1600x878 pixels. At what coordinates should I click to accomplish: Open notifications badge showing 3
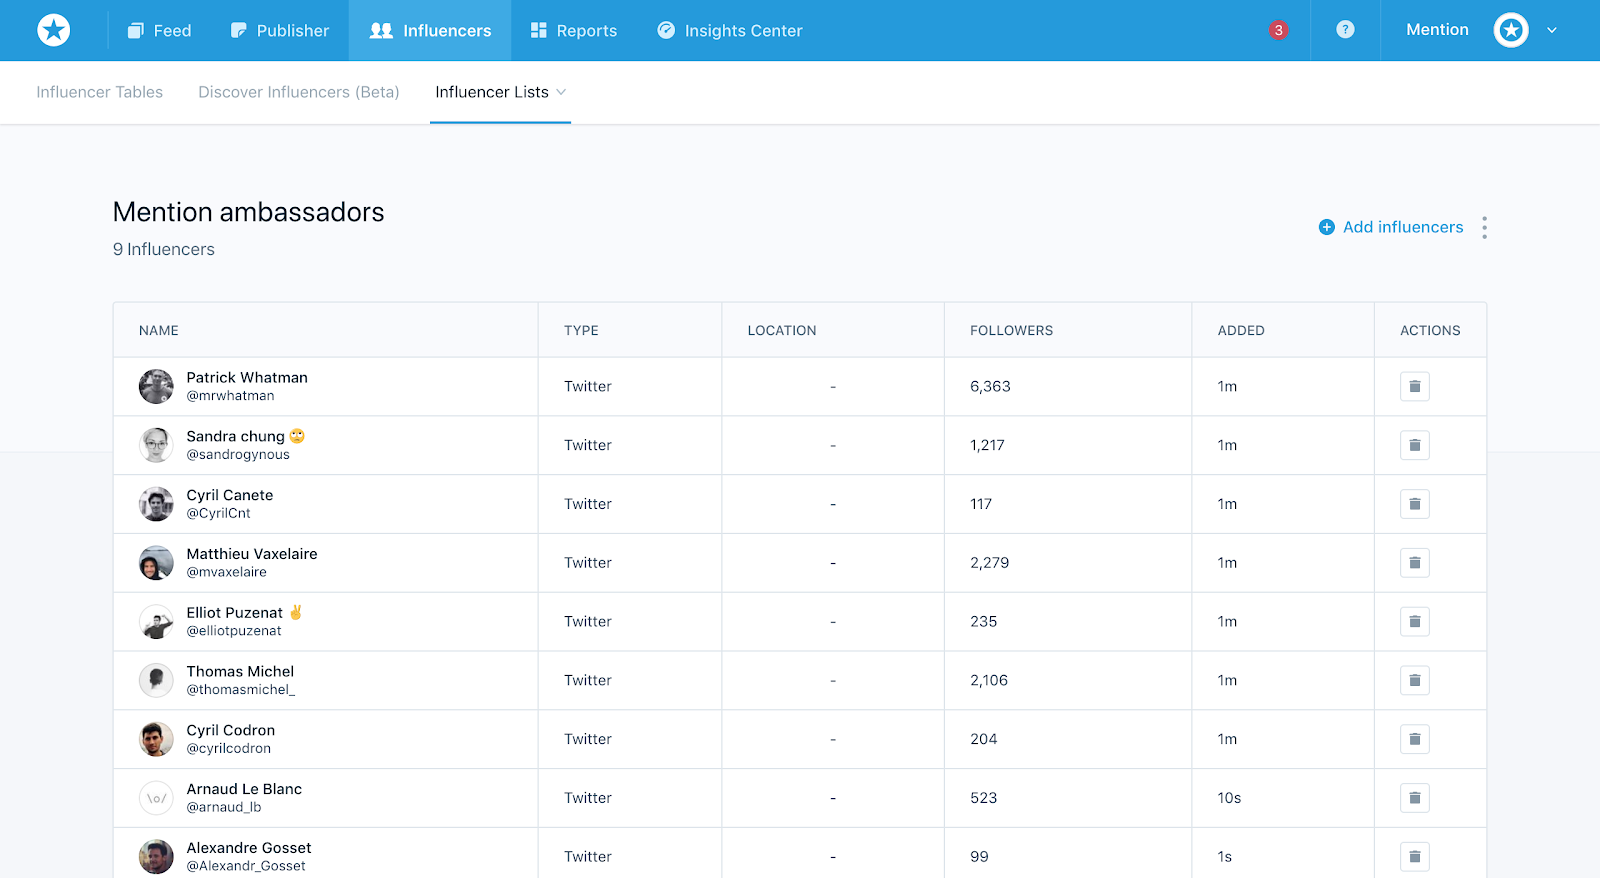[1278, 30]
